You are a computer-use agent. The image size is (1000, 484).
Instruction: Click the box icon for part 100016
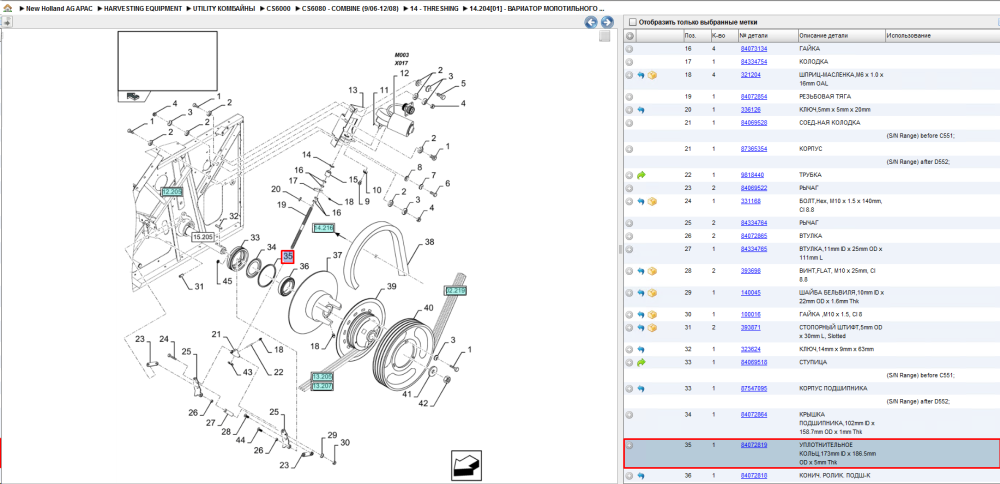click(652, 314)
